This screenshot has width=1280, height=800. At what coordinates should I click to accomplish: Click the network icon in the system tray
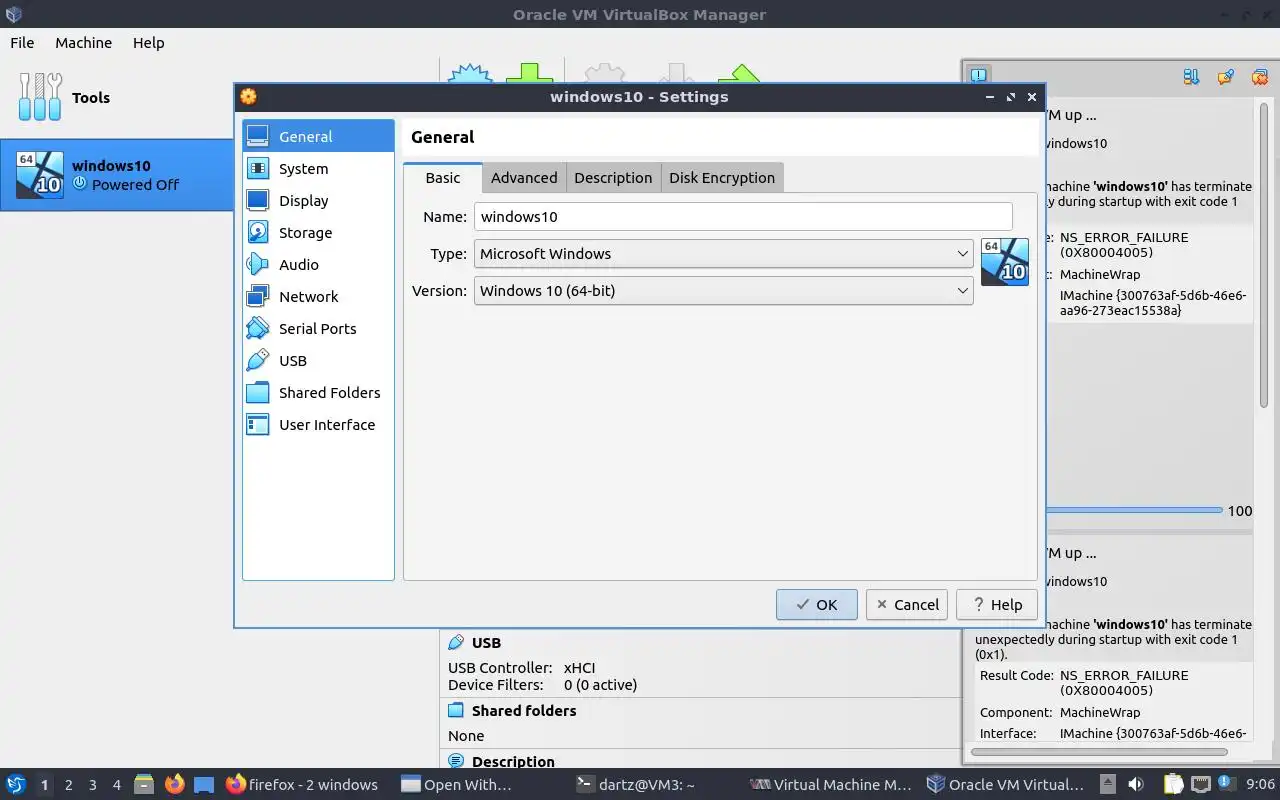[1201, 785]
